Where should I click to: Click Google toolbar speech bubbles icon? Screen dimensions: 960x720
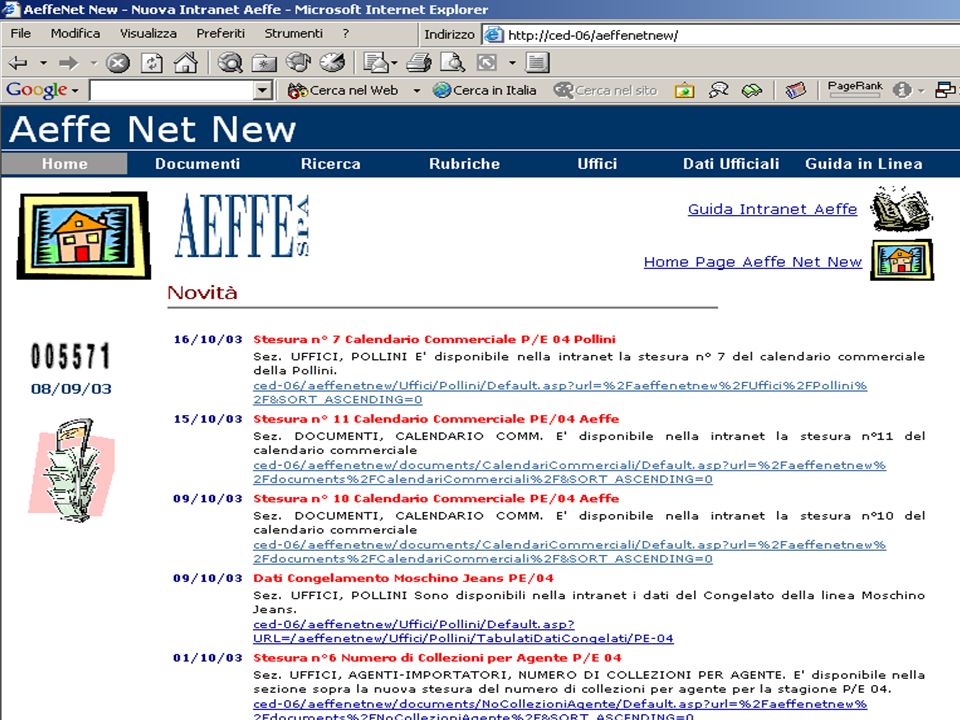pos(718,91)
